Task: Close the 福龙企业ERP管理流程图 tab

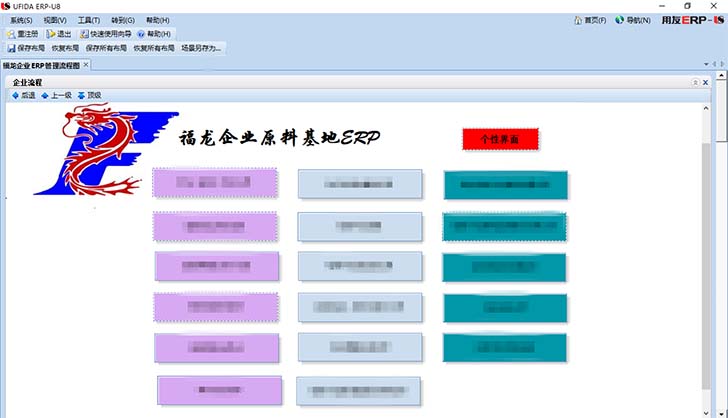Action: coord(86,65)
